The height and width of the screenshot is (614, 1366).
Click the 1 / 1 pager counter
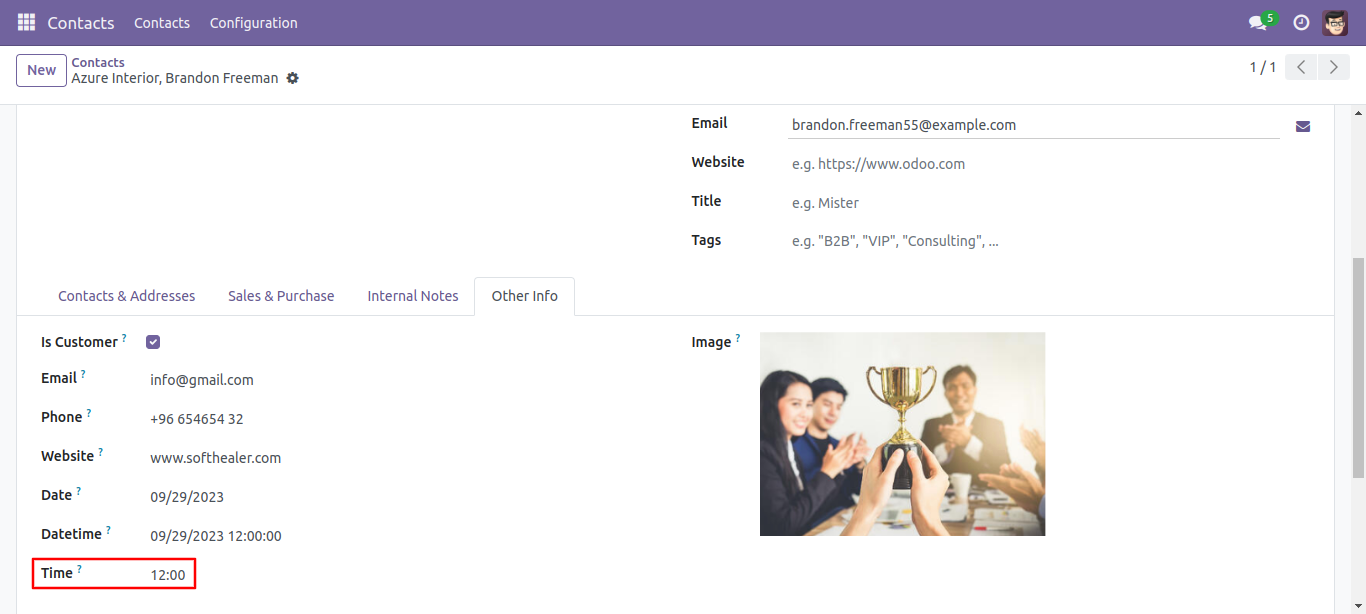point(1263,67)
